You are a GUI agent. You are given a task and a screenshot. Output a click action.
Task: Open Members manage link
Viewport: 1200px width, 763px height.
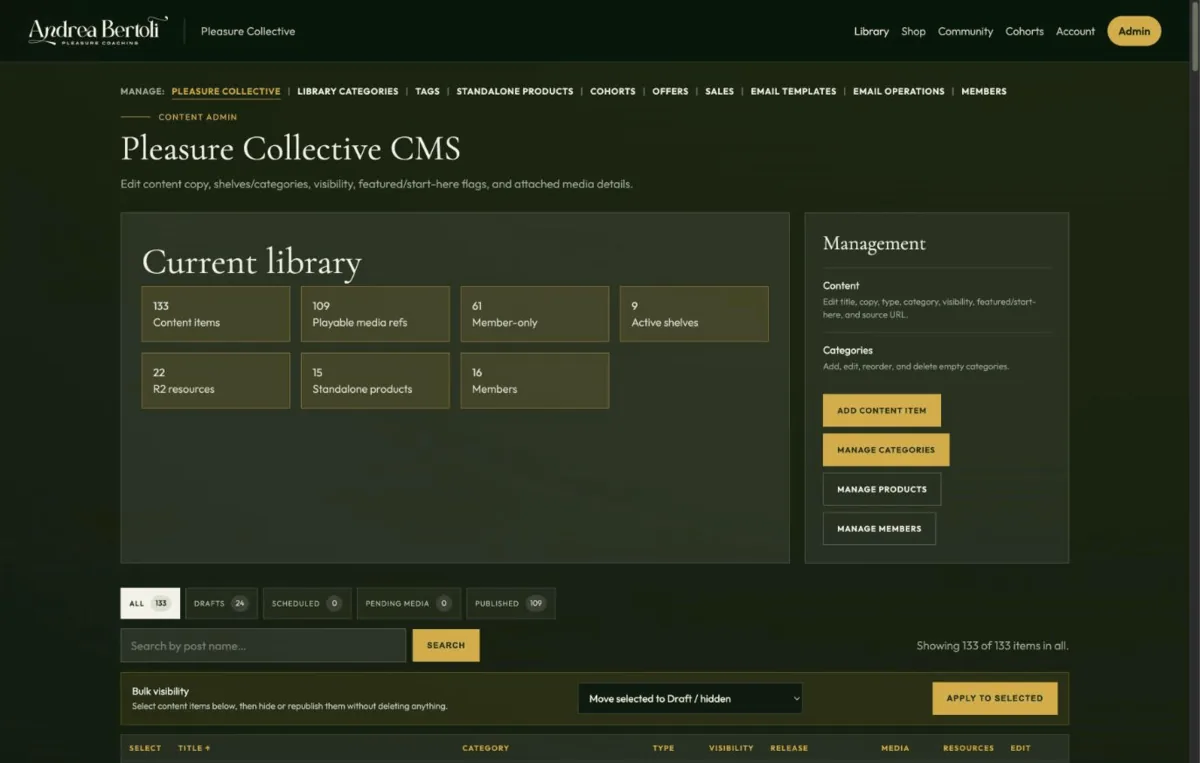pyautogui.click(x=983, y=91)
